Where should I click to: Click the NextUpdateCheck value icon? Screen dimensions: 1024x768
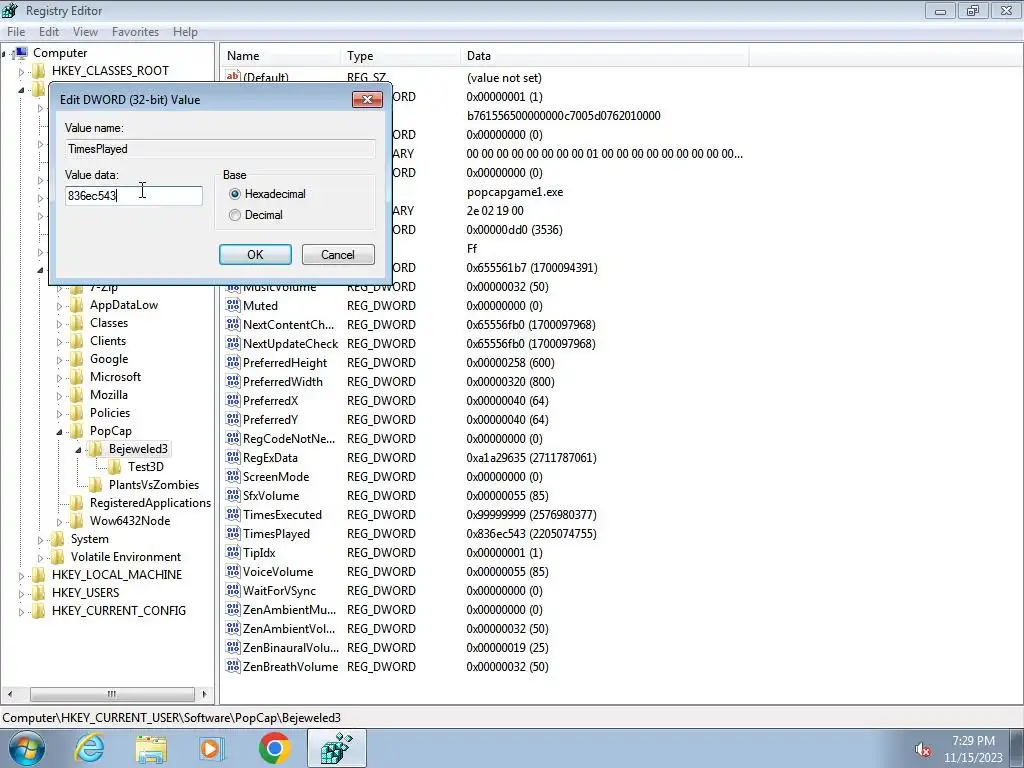233,343
